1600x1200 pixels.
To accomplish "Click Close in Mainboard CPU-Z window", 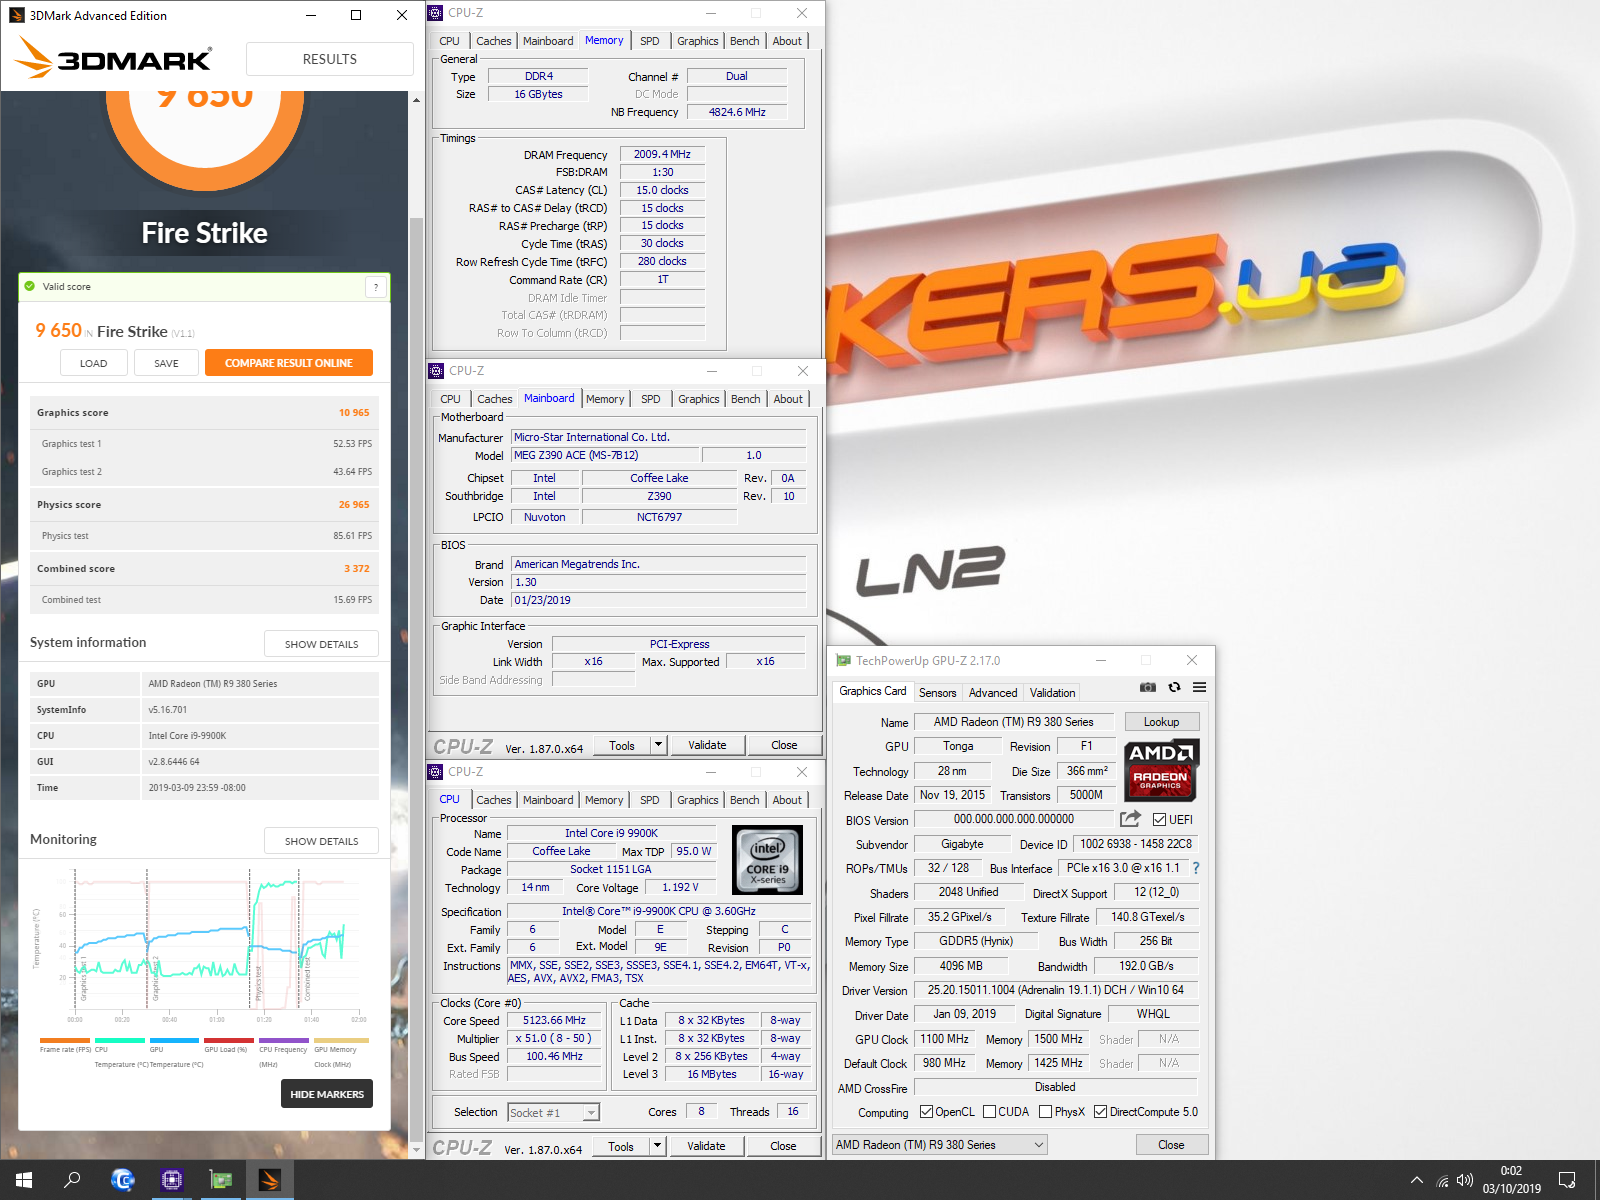I will [x=784, y=745].
